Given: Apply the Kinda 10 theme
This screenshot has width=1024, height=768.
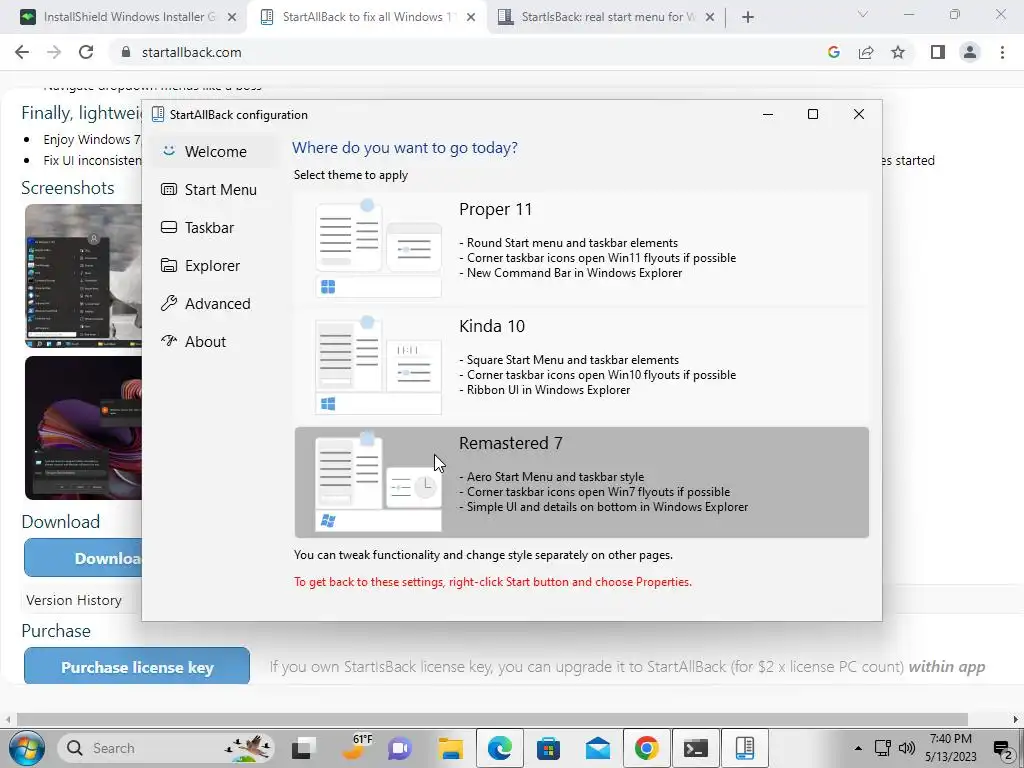Looking at the screenshot, I should (581, 366).
